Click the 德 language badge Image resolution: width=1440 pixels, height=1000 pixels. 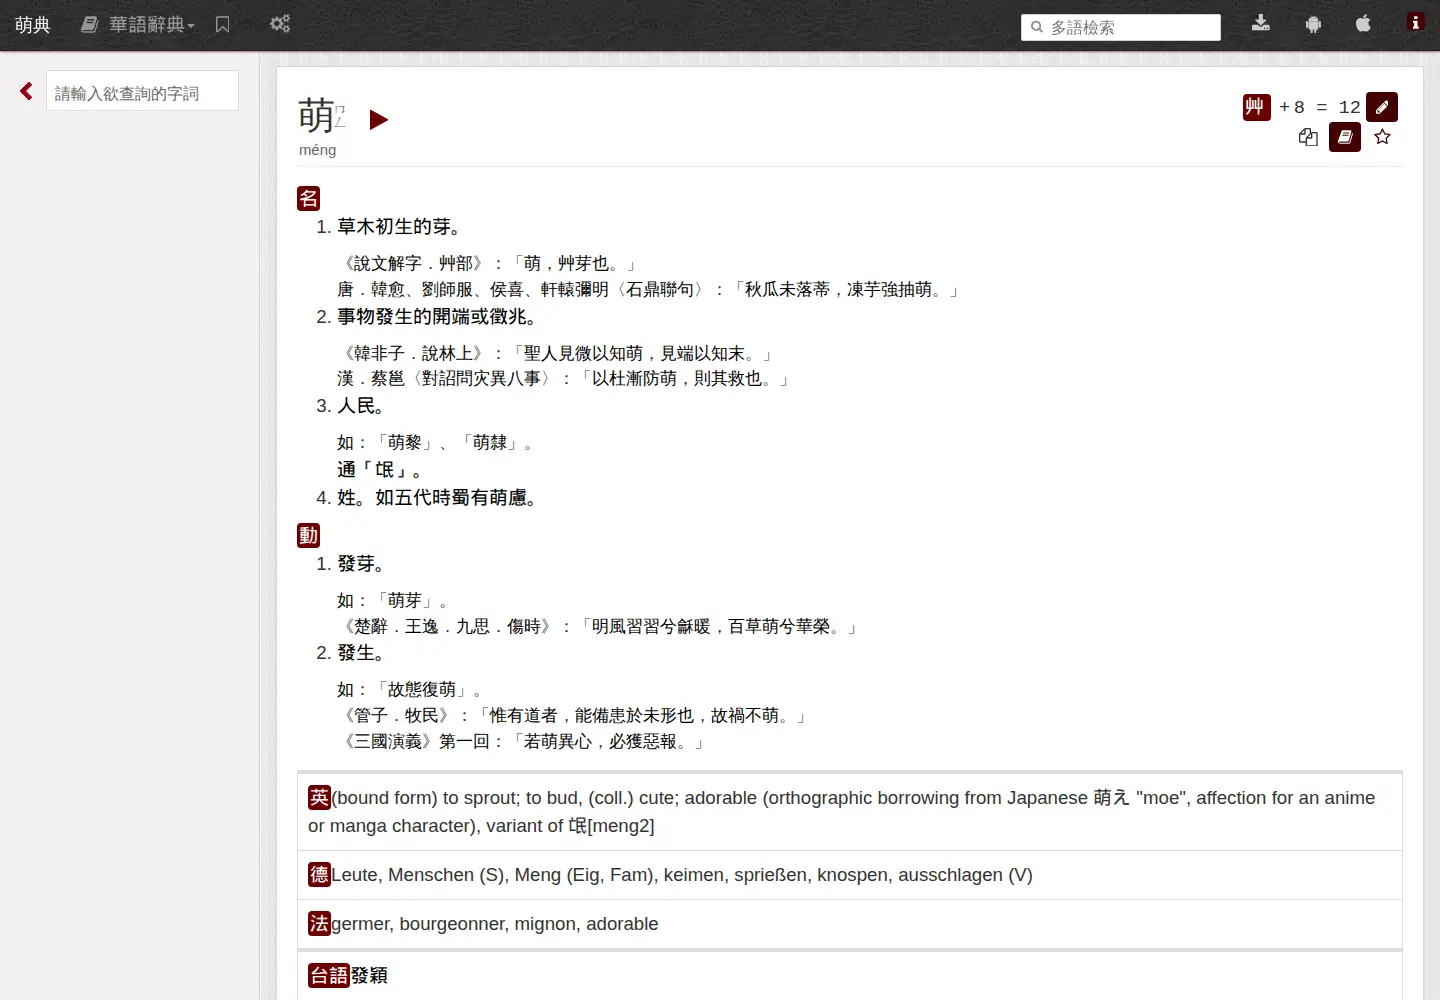(320, 875)
